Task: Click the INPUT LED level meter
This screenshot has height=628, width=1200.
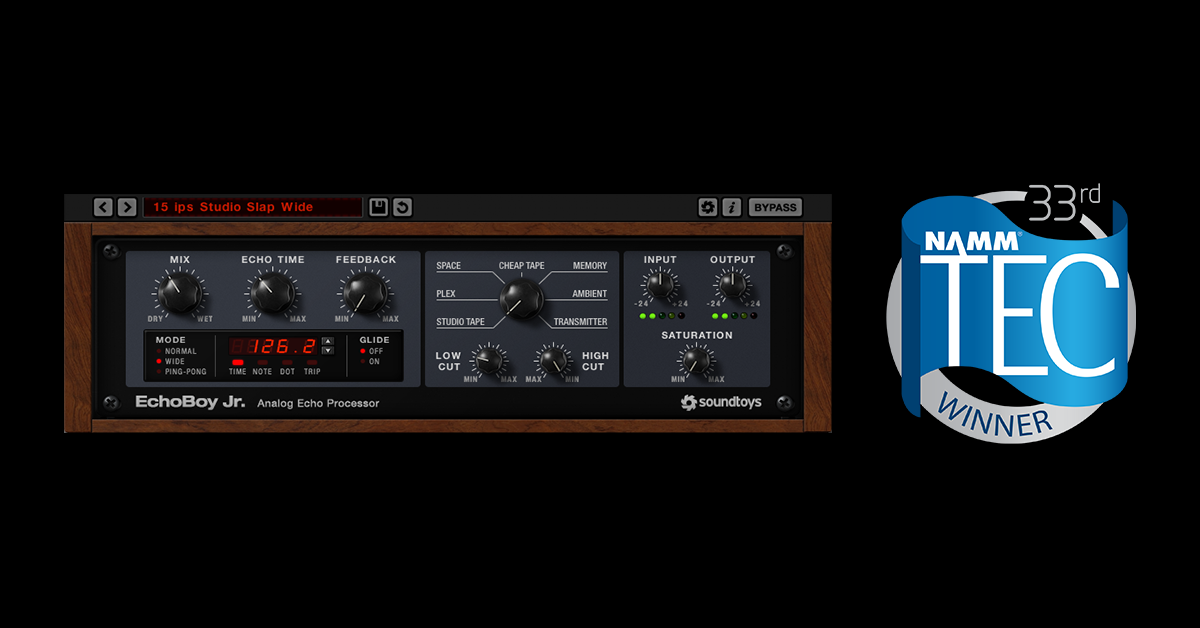Action: (660, 316)
